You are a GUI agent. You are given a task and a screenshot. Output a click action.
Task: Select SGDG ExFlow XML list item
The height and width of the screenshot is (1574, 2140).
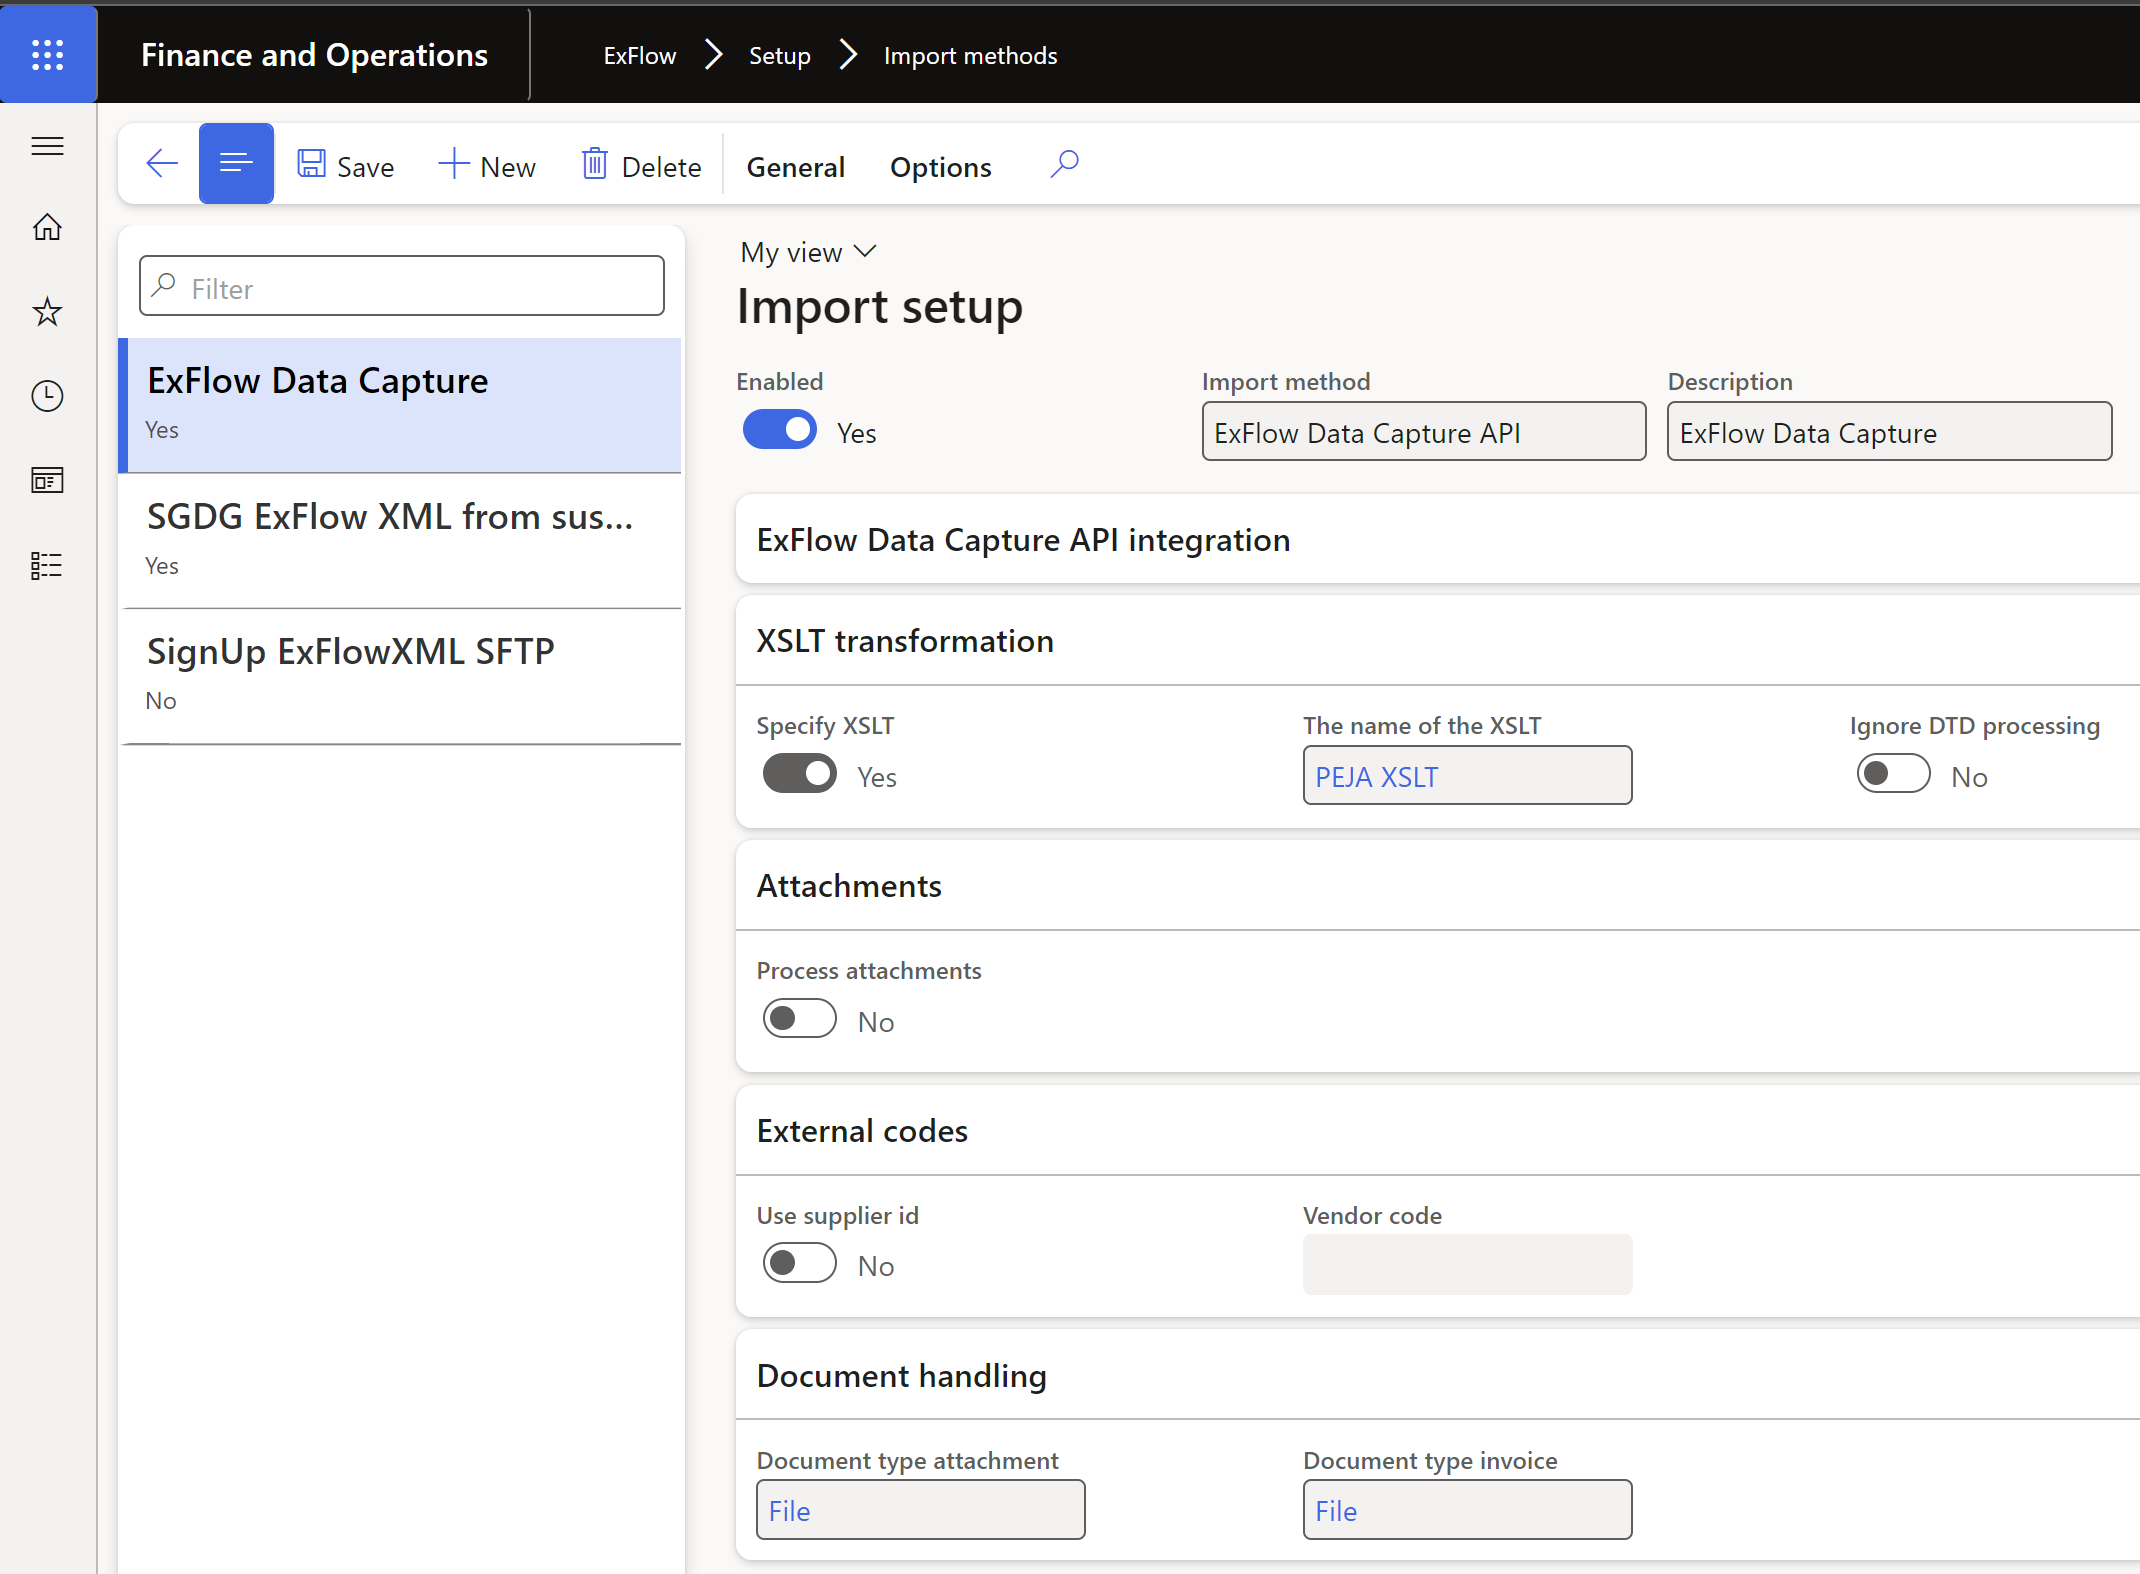coord(401,540)
